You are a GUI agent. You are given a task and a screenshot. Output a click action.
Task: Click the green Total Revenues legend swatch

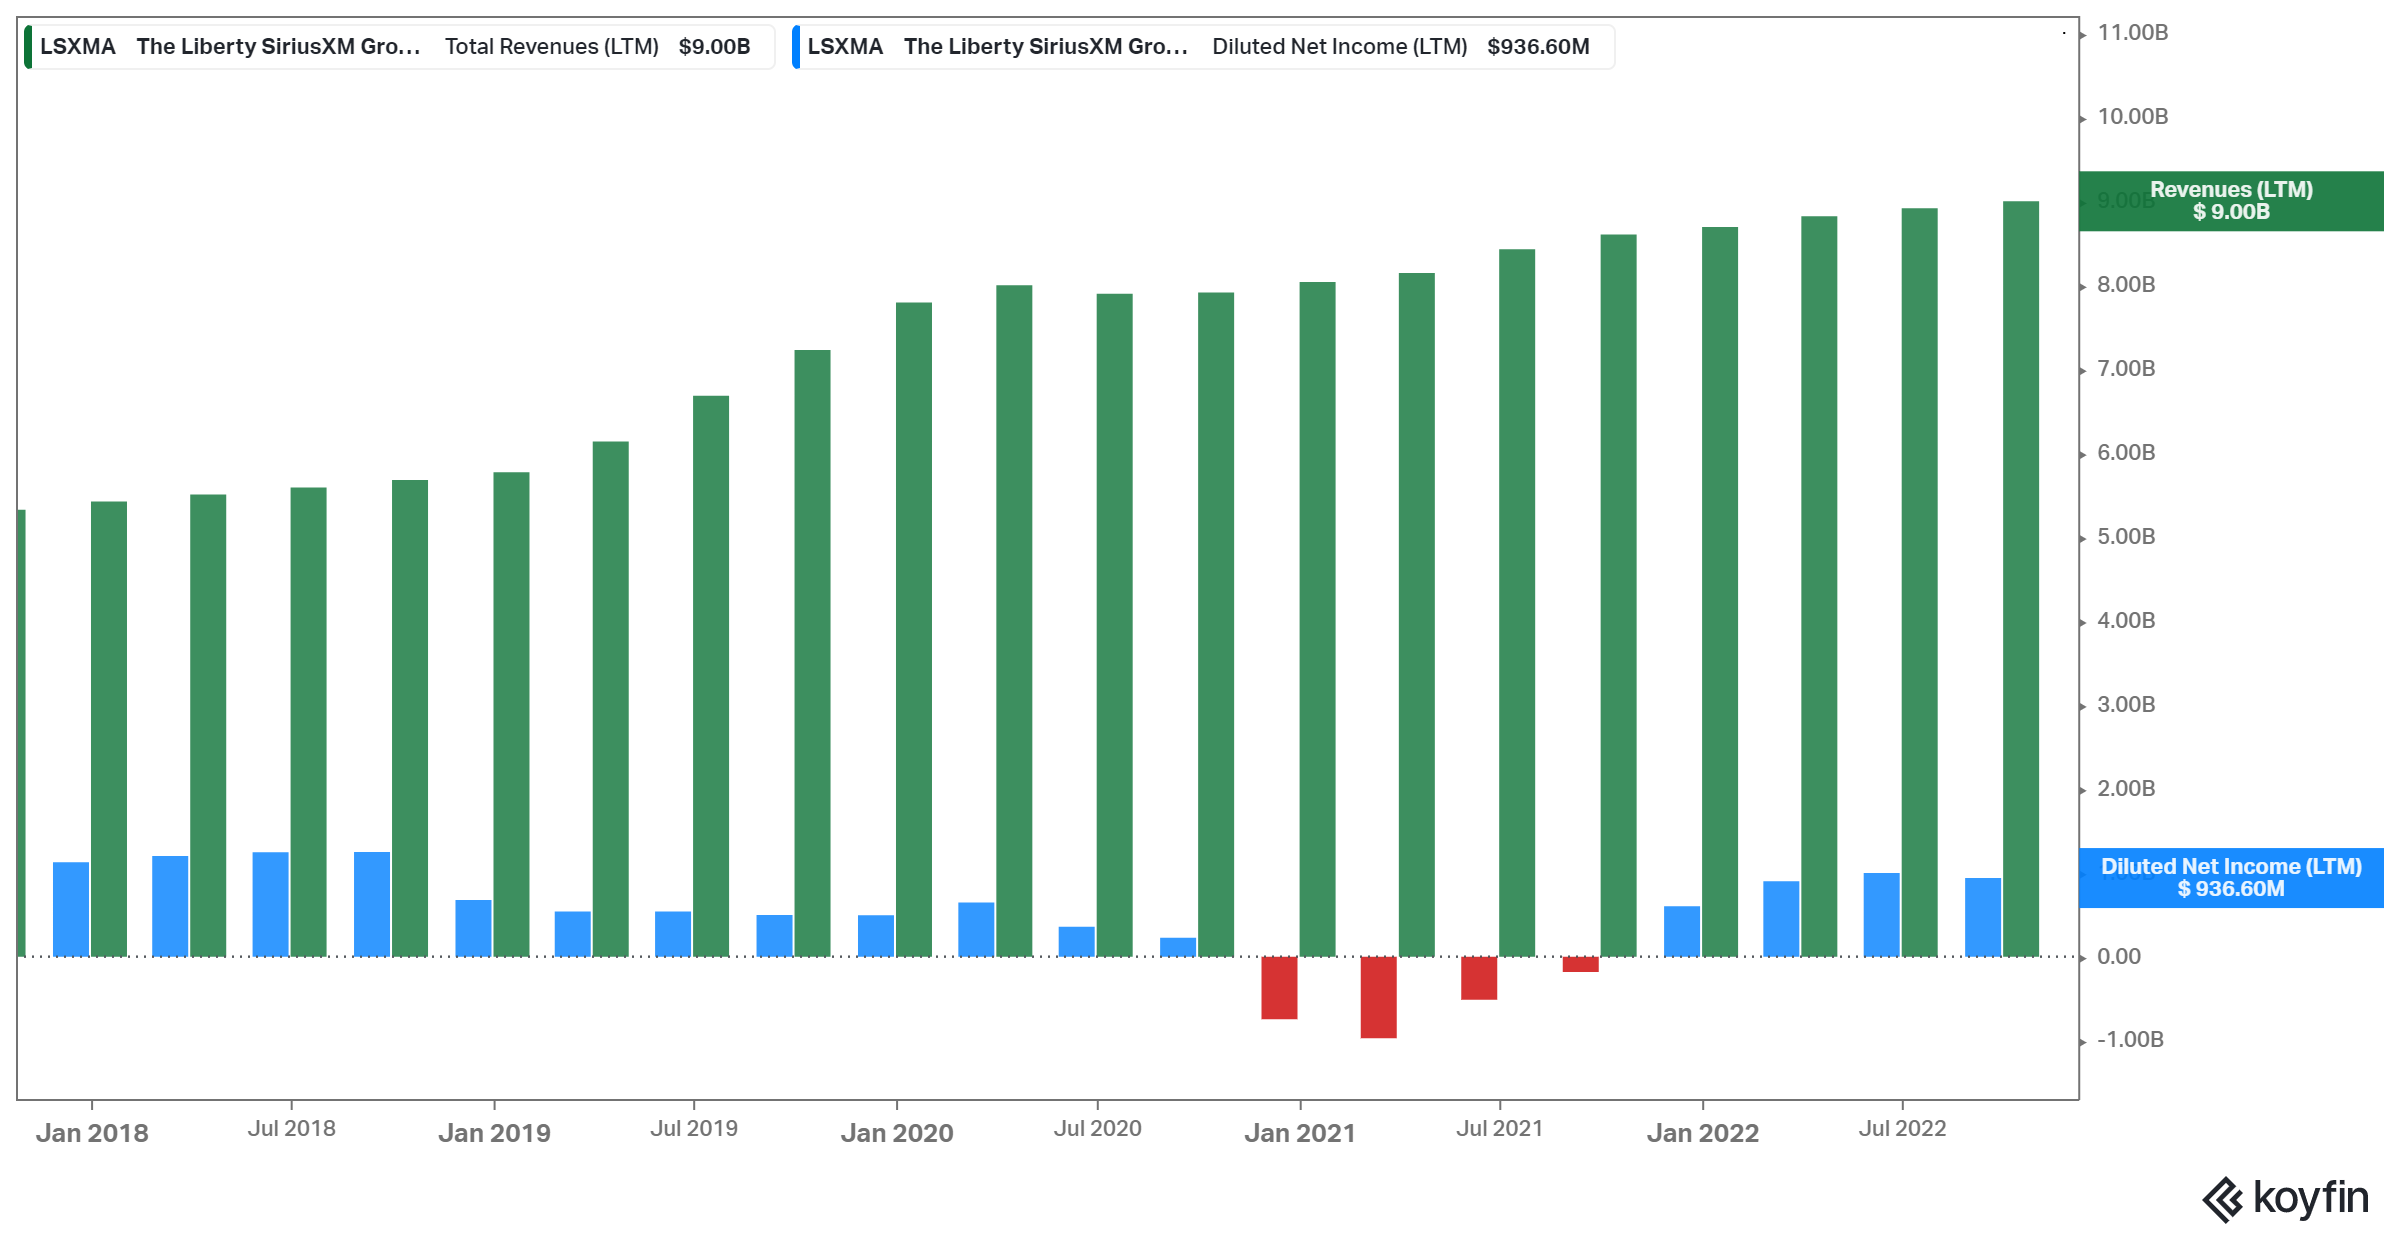pos(29,47)
